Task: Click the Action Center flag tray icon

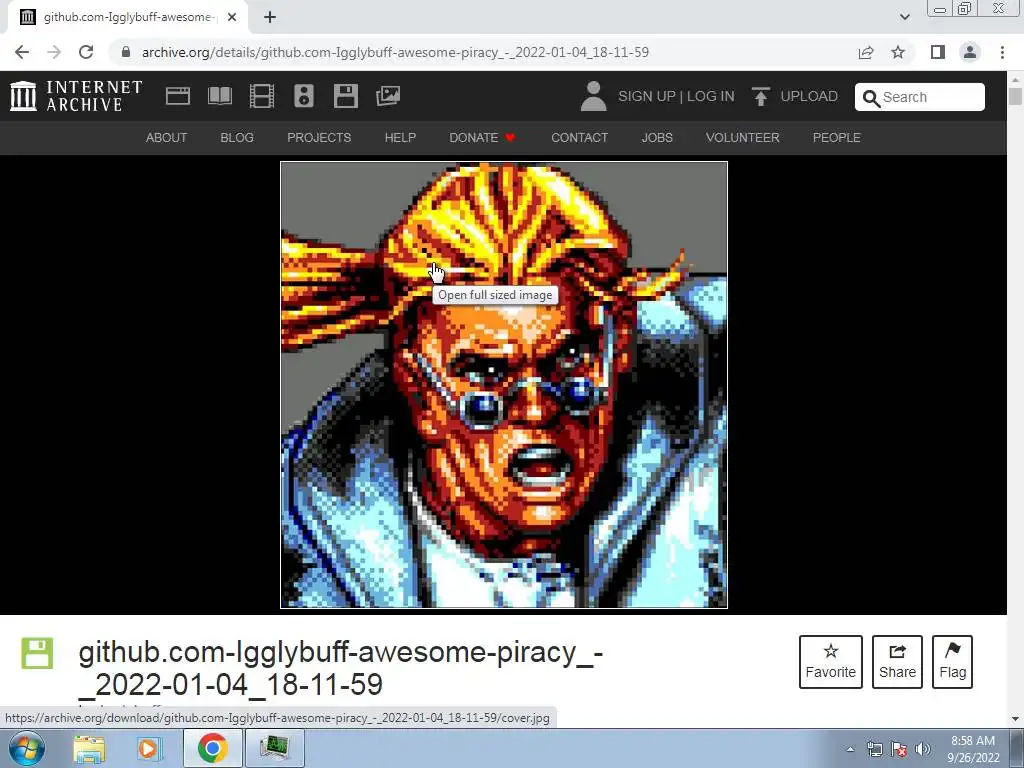Action: pyautogui.click(x=899, y=749)
